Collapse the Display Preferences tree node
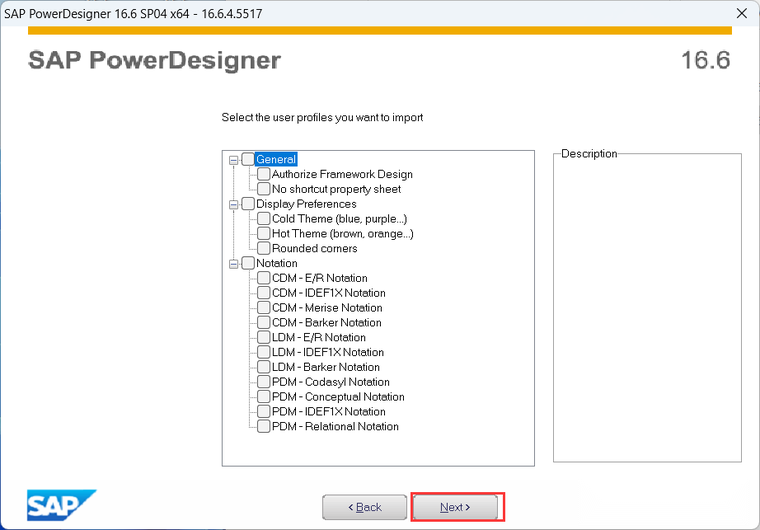Screen dimensions: 760x530 pyautogui.click(x=234, y=205)
